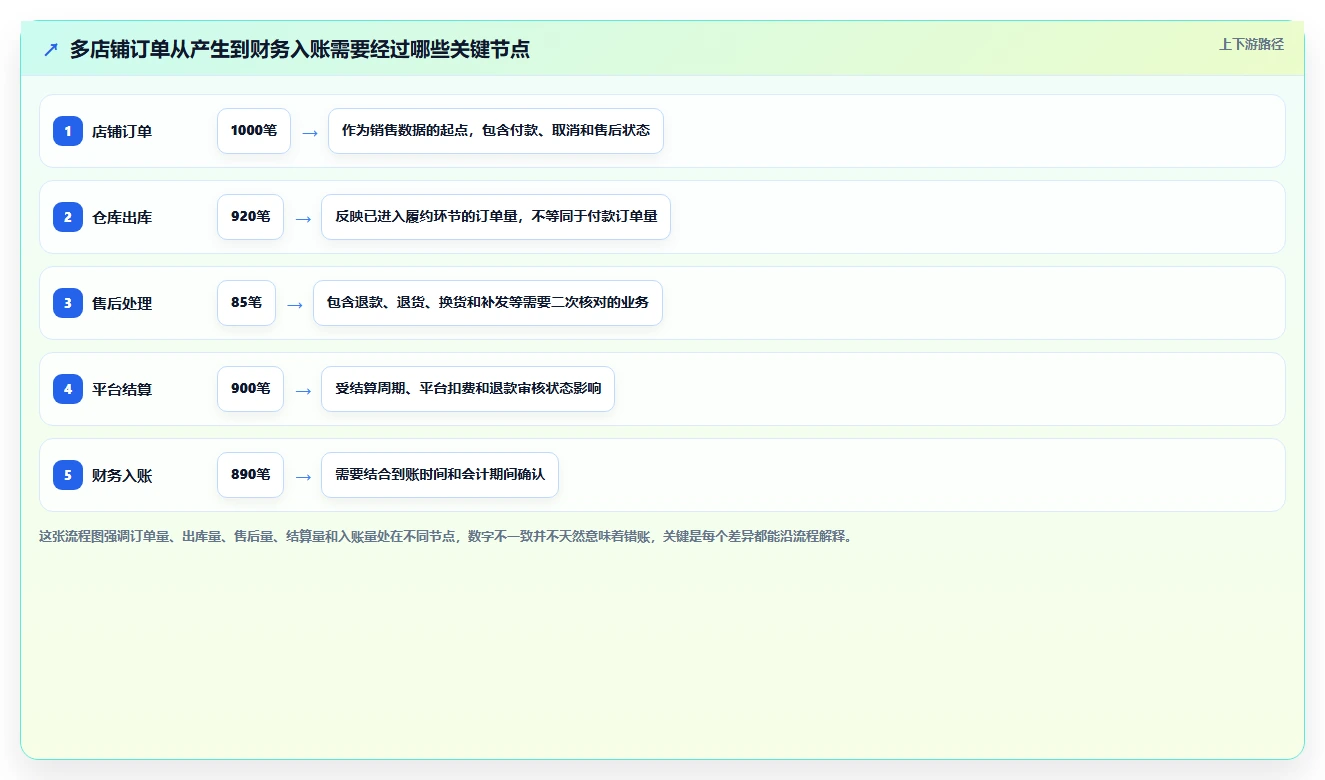Click description 需要结合到账时间和会计期间确认
The image size is (1325, 780).
click(440, 475)
